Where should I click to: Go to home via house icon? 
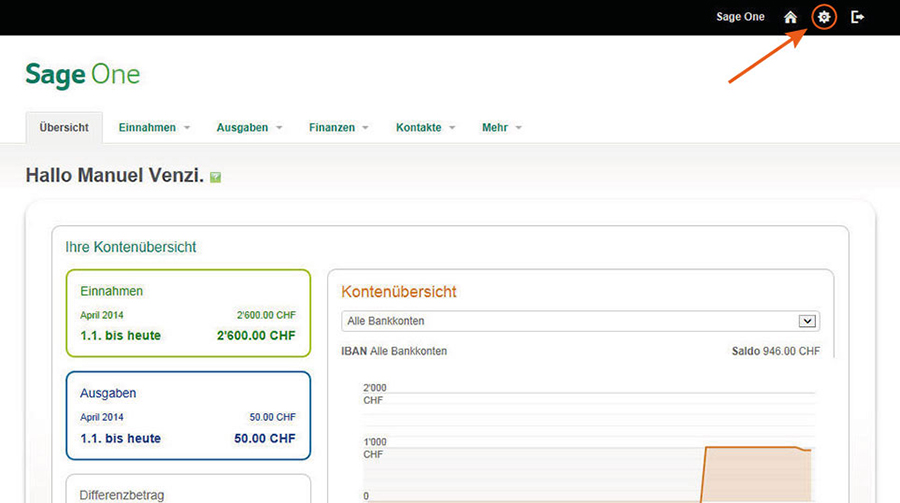[x=790, y=17]
